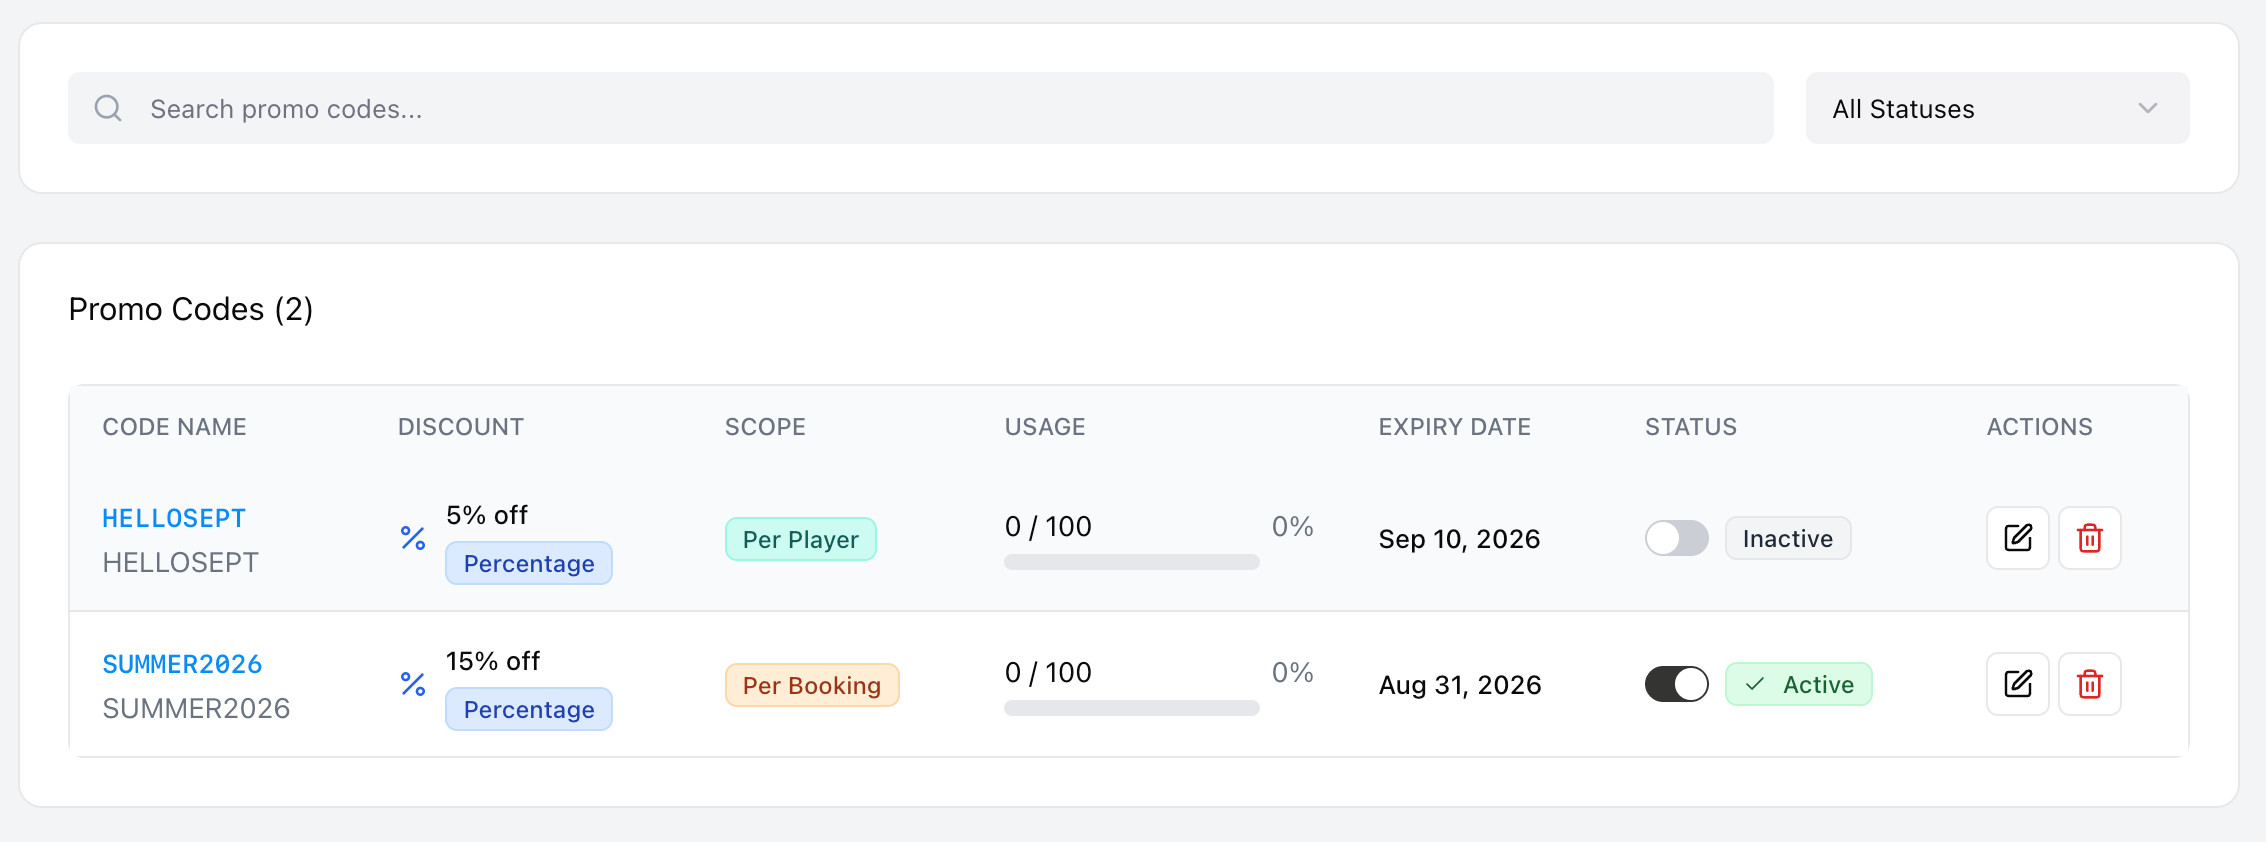This screenshot has width=2266, height=842.
Task: Open the HELLOSEPT code name link
Action: click(174, 518)
